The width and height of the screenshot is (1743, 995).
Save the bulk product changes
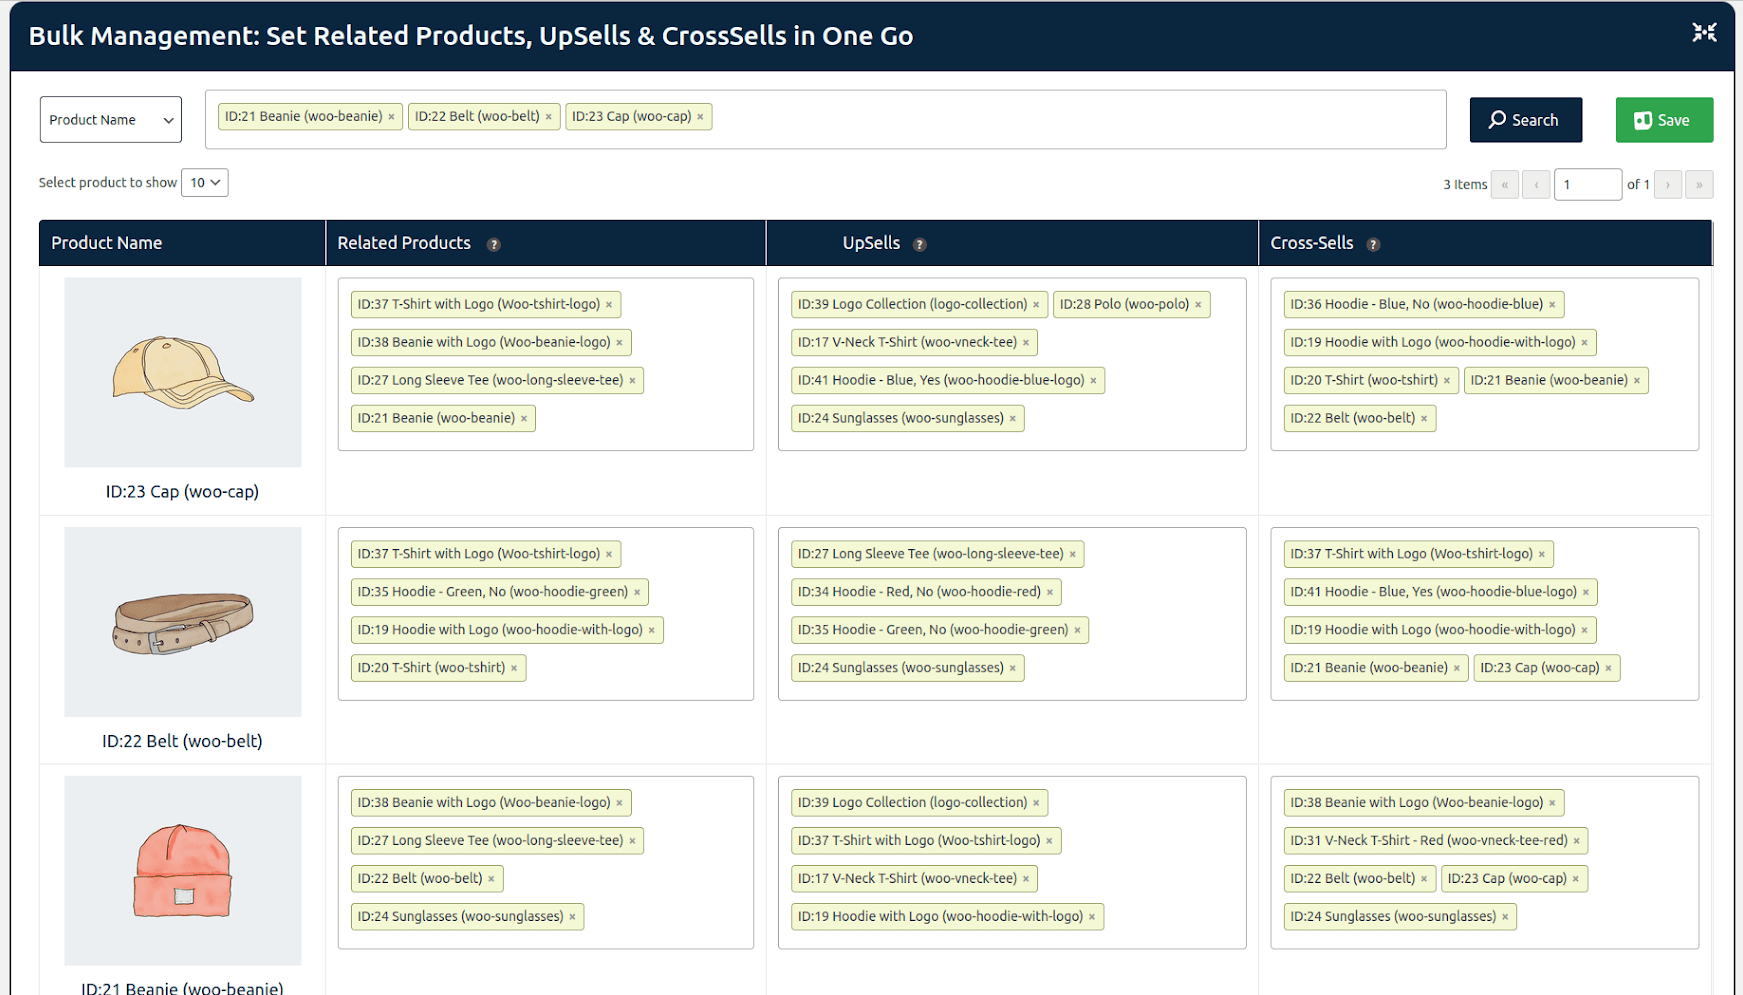(1664, 120)
